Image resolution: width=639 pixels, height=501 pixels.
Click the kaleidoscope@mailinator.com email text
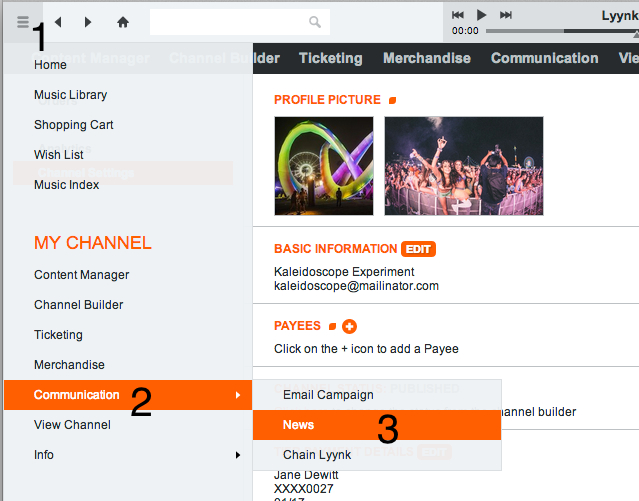click(x=356, y=286)
